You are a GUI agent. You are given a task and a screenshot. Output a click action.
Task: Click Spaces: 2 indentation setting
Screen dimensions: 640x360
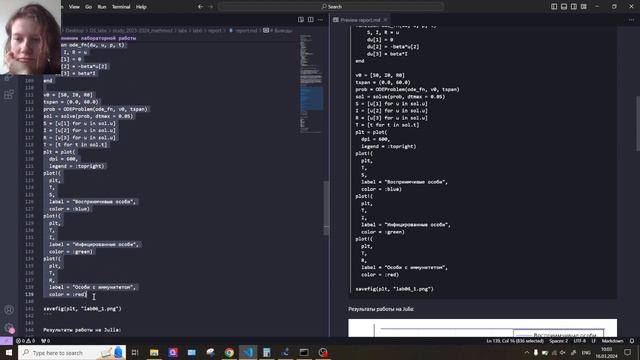[558, 340]
